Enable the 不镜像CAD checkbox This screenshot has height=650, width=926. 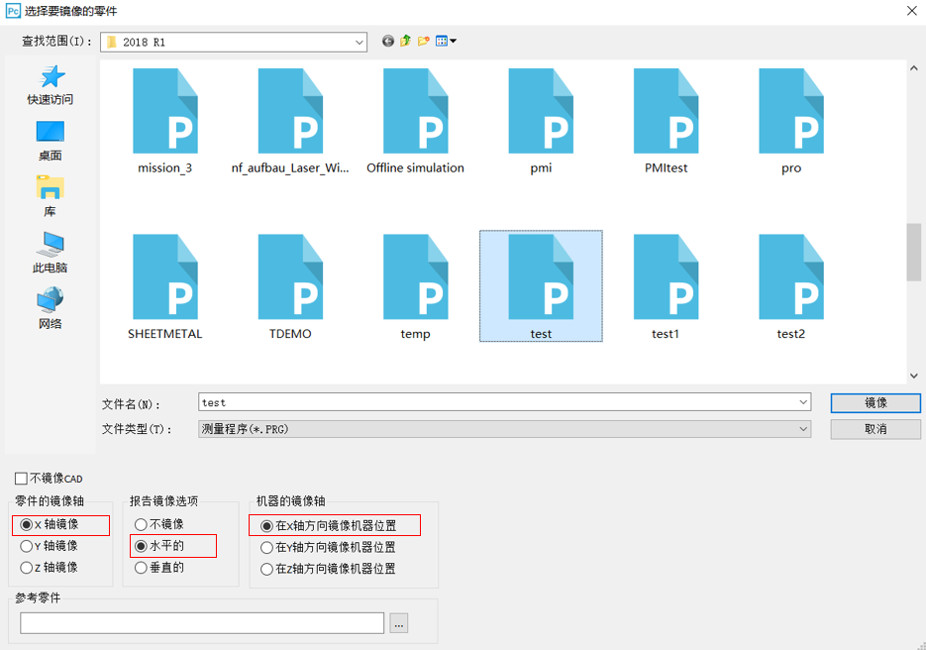22,479
